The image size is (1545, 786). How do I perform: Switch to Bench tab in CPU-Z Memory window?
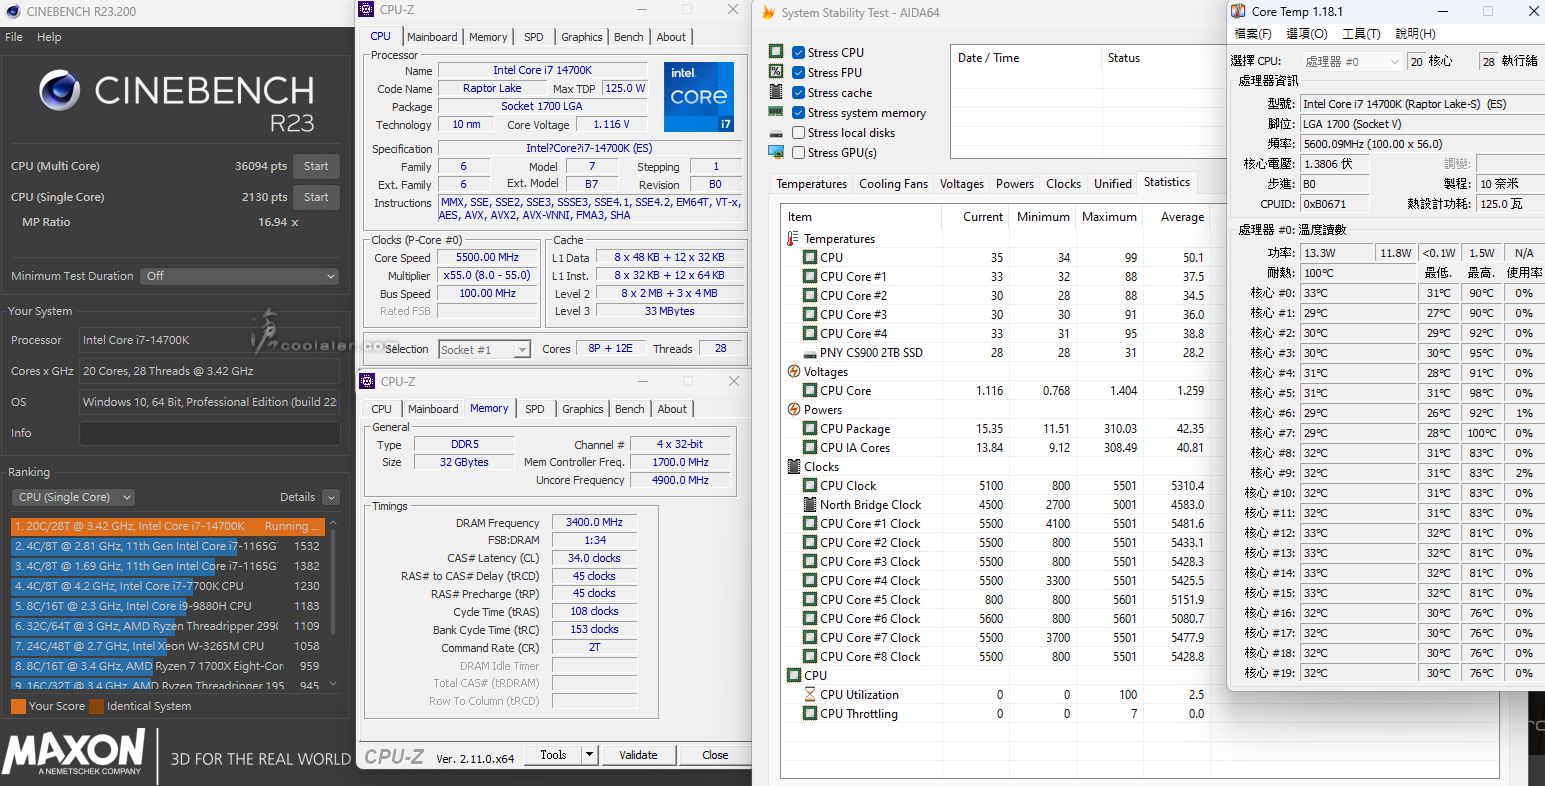pyautogui.click(x=630, y=409)
